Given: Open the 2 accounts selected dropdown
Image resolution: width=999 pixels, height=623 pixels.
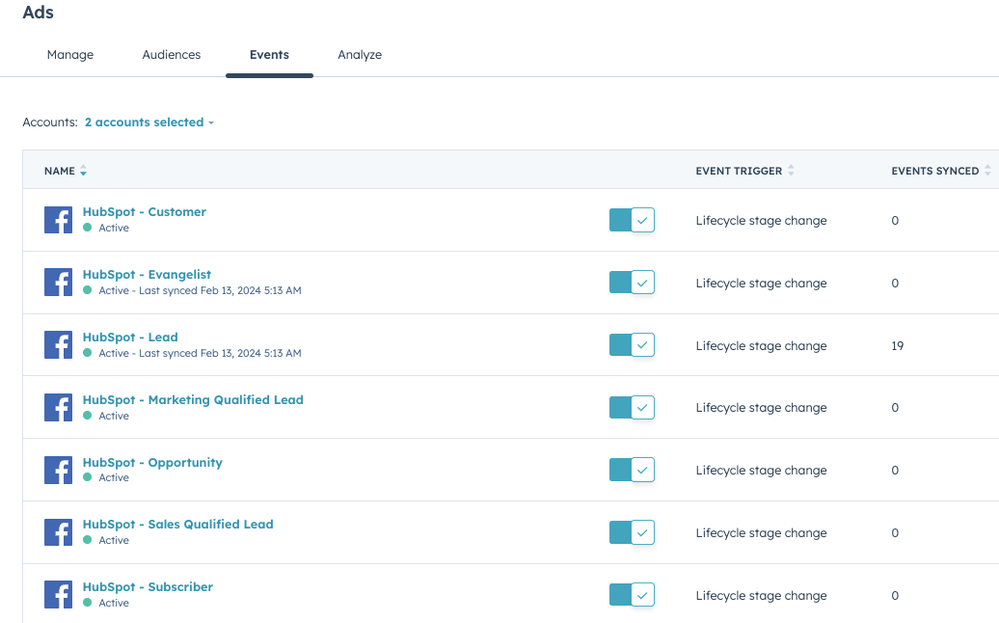Looking at the screenshot, I should click(149, 122).
